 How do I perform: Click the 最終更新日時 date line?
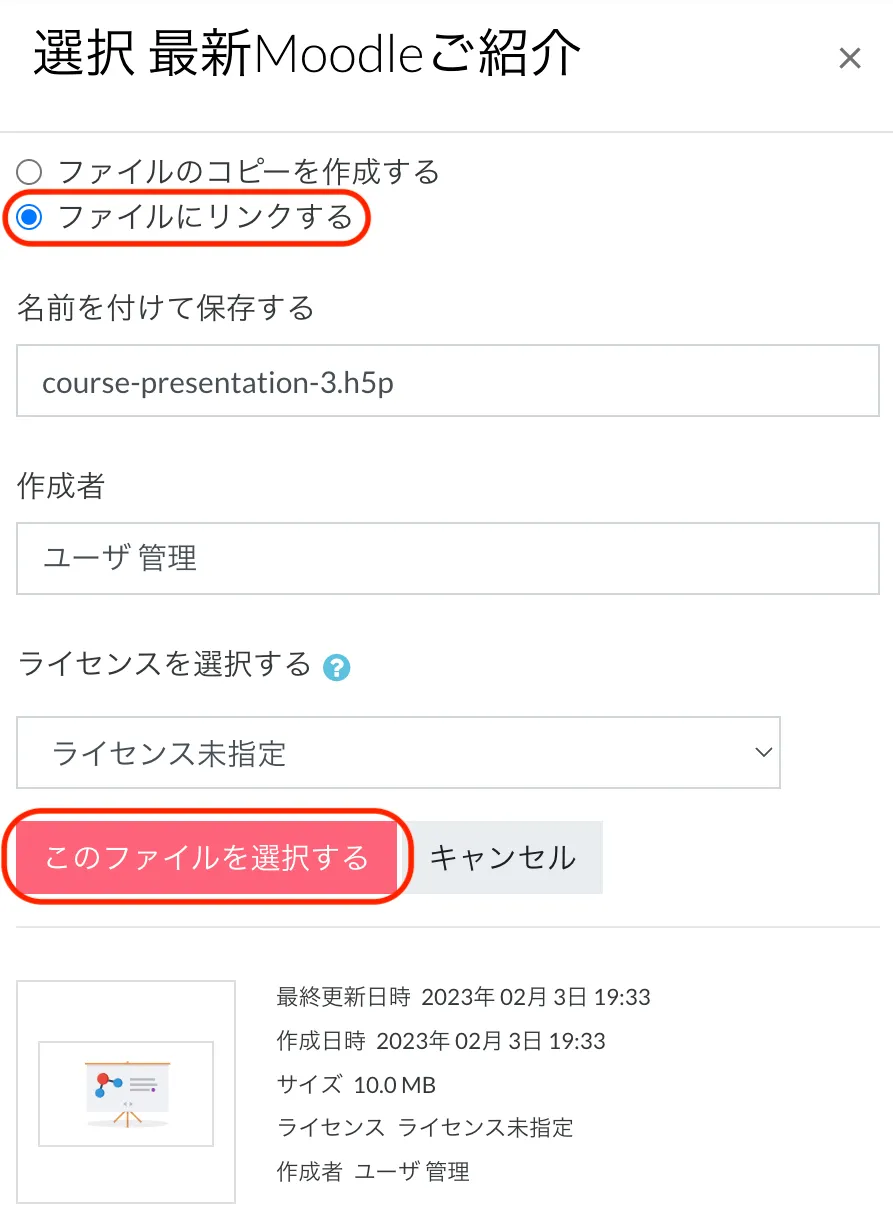pyautogui.click(x=463, y=997)
